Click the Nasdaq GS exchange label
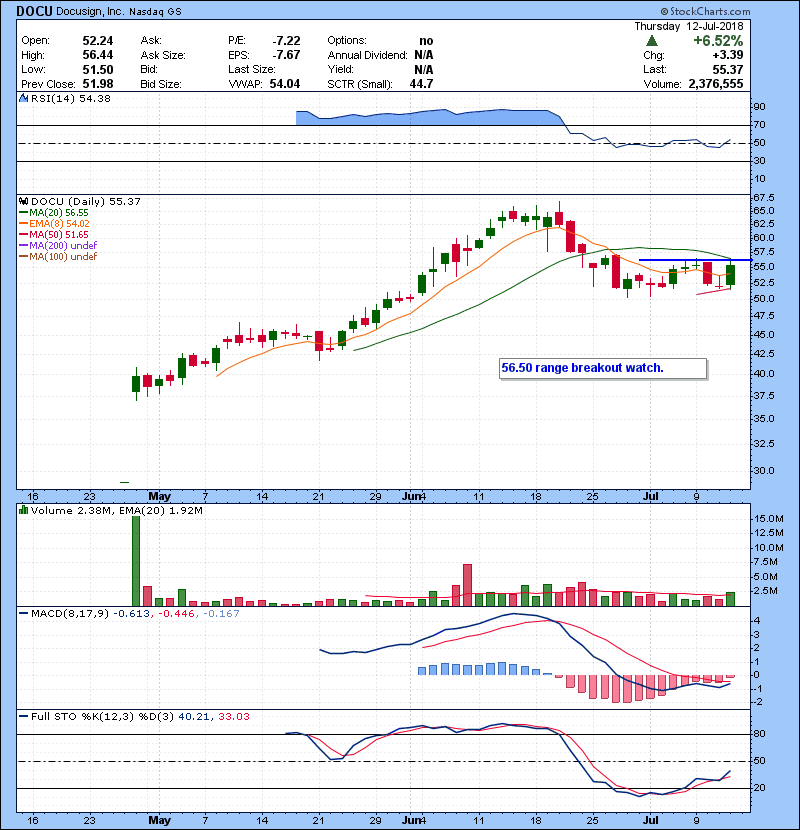Viewport: 800px width, 830px height. click(155, 12)
